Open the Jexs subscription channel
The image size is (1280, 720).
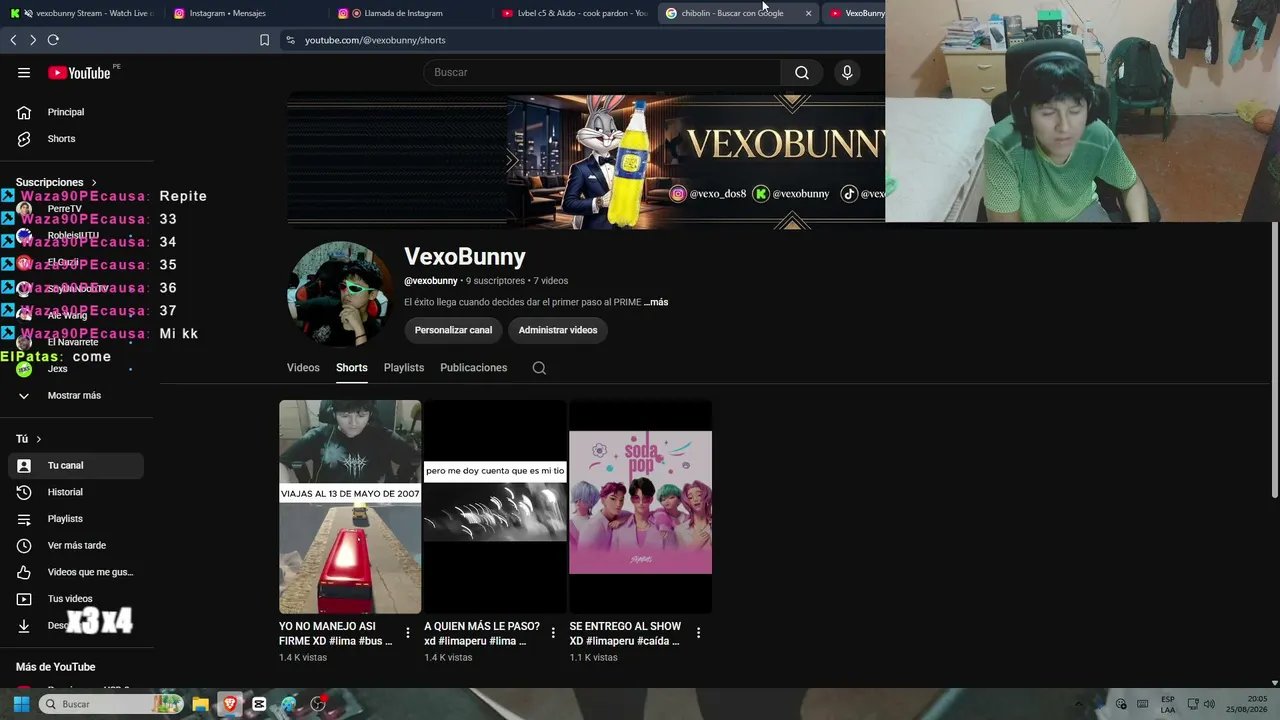pos(76,369)
